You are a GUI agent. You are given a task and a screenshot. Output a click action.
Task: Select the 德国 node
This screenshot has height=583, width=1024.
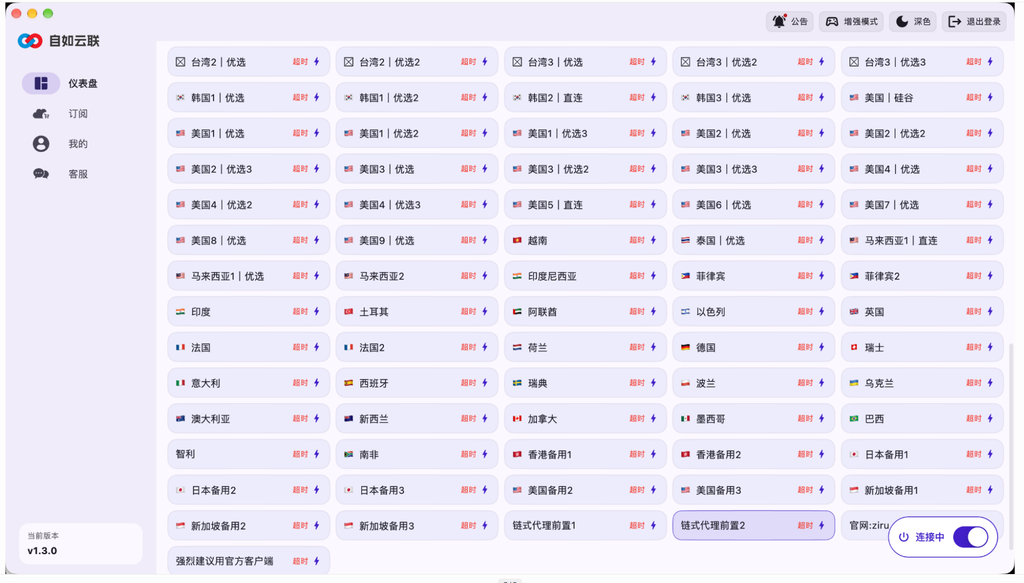point(754,347)
